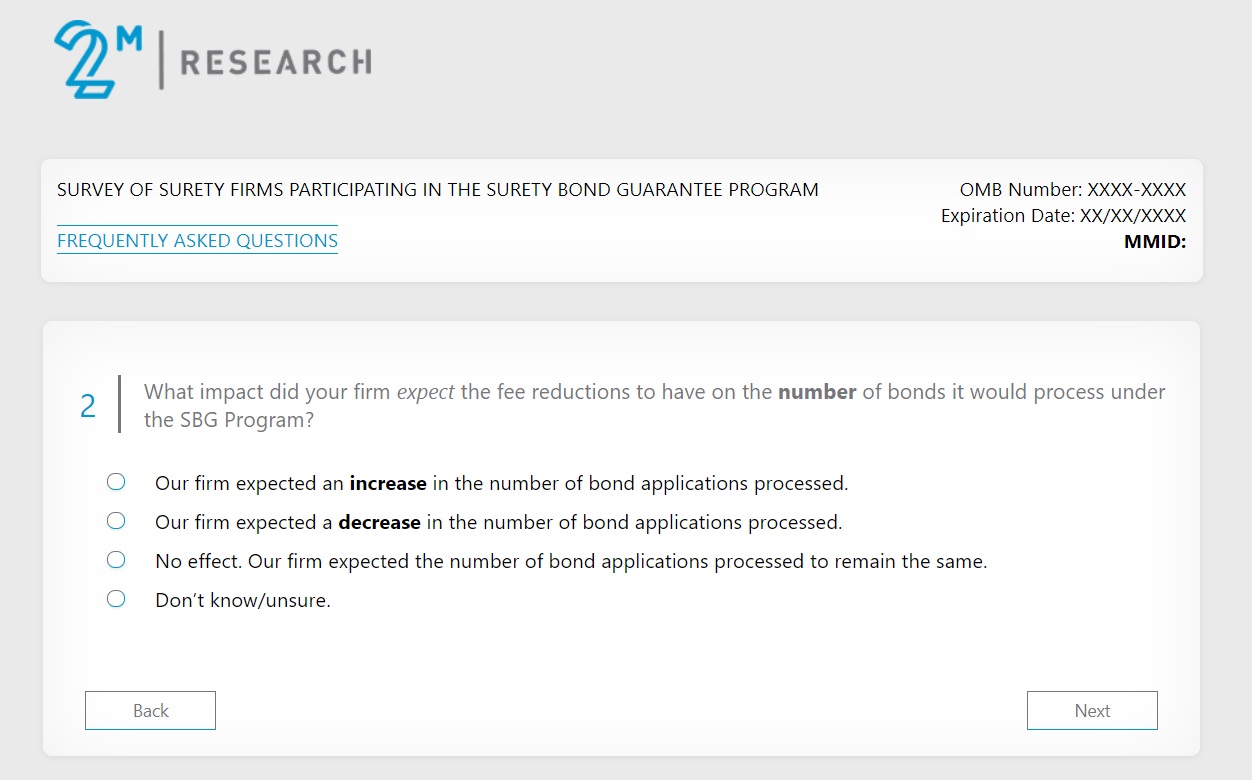This screenshot has height=780, width=1252.
Task: Click the question number 2
Action: click(88, 406)
